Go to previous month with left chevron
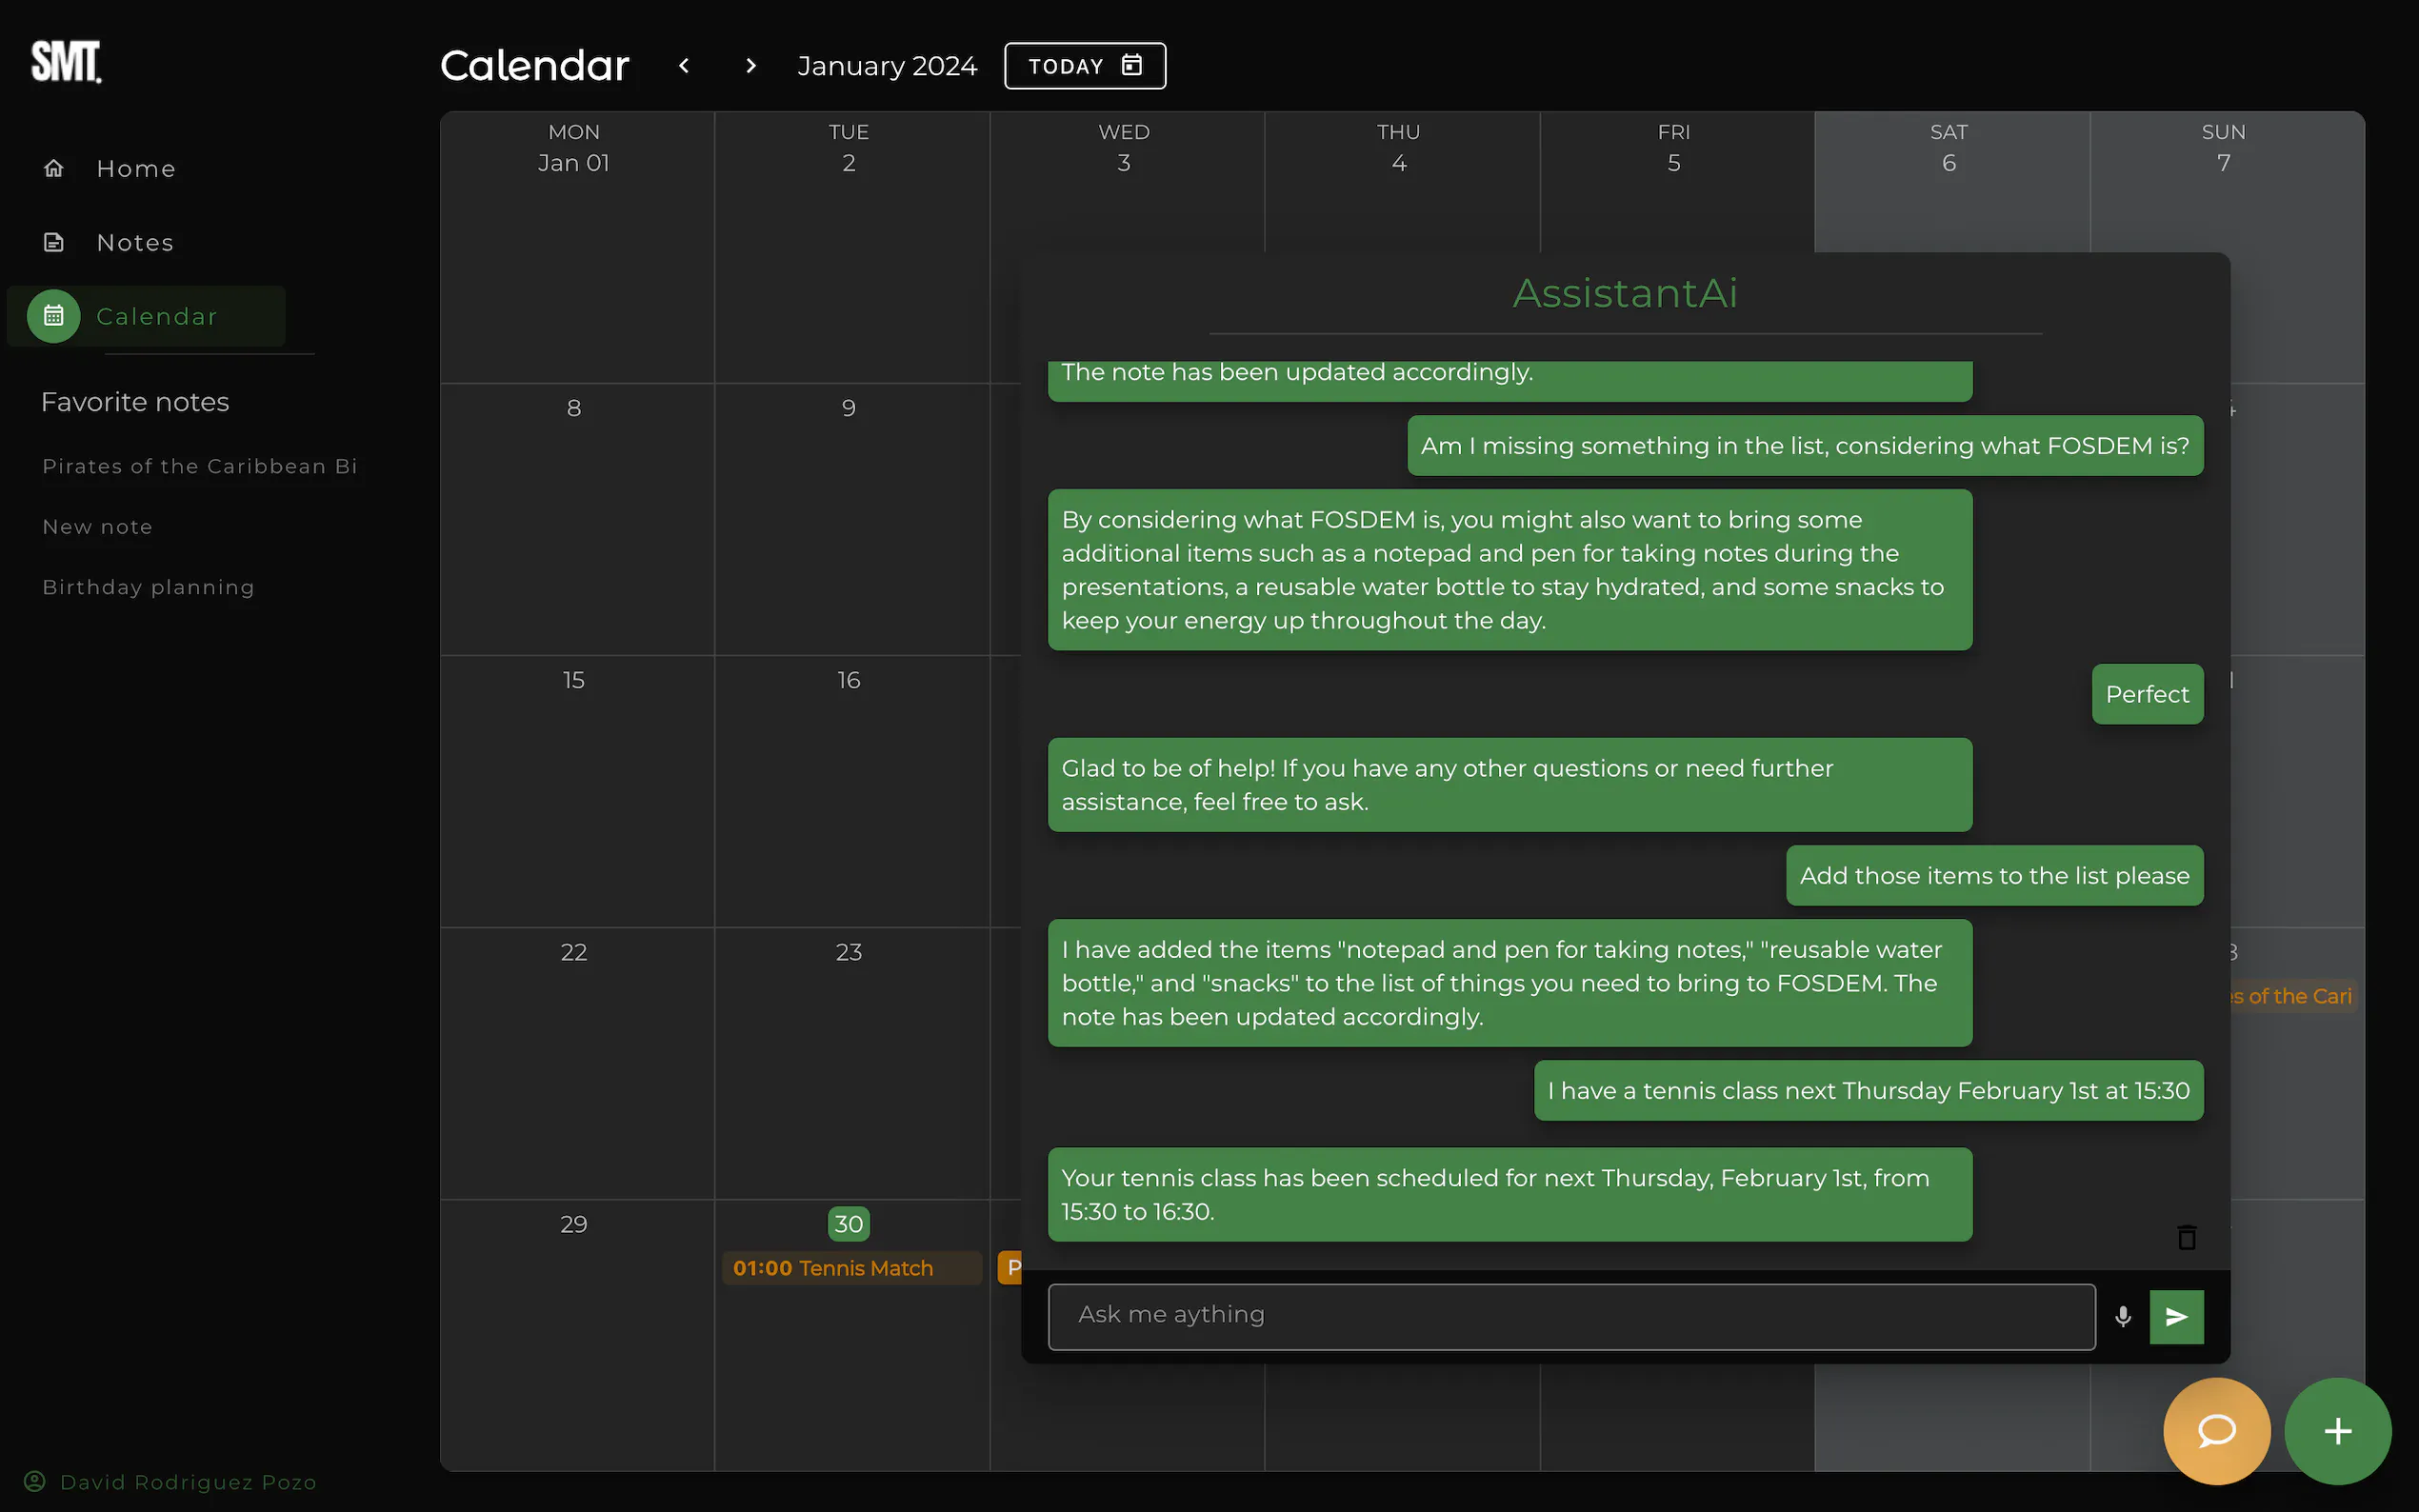Viewport: 2419px width, 1512px height. [x=684, y=66]
